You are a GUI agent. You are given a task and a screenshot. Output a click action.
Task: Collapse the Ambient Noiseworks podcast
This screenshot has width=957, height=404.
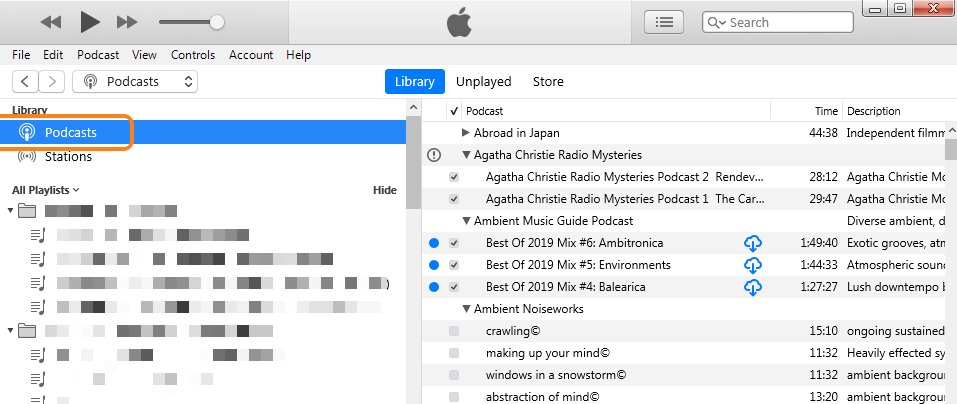point(466,309)
